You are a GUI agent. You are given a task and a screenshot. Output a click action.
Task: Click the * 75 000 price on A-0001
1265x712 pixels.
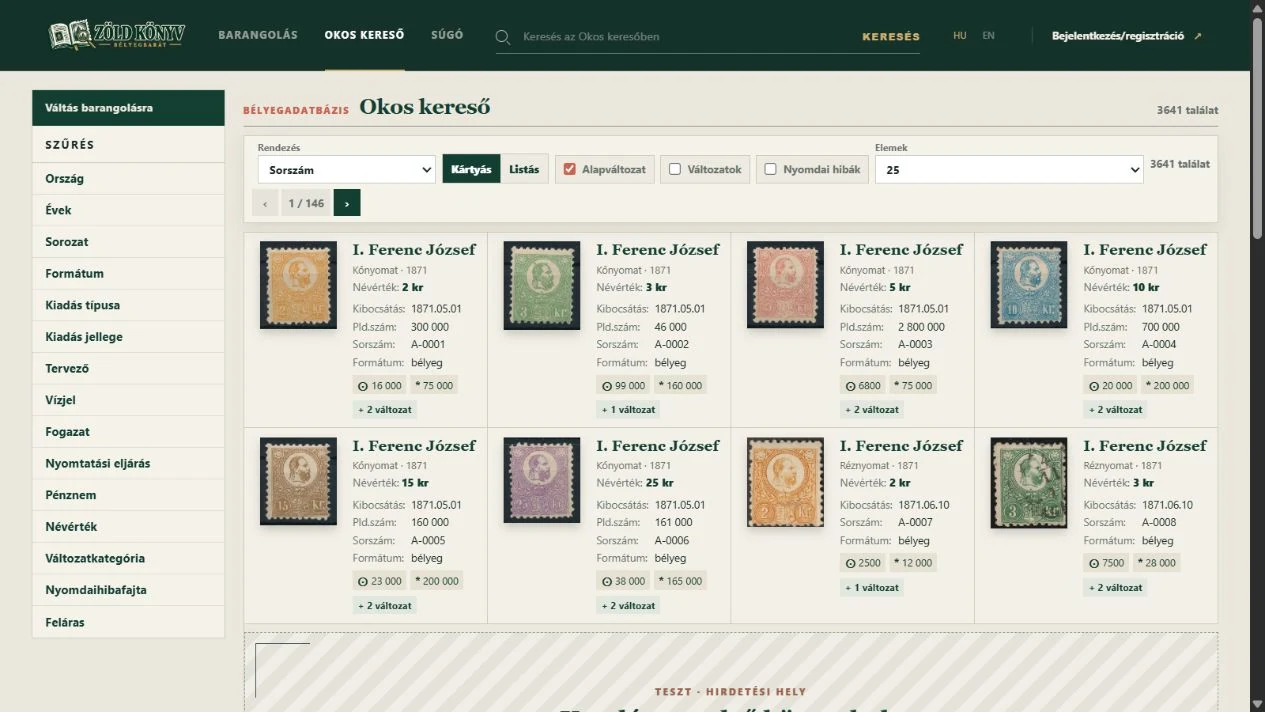(435, 385)
